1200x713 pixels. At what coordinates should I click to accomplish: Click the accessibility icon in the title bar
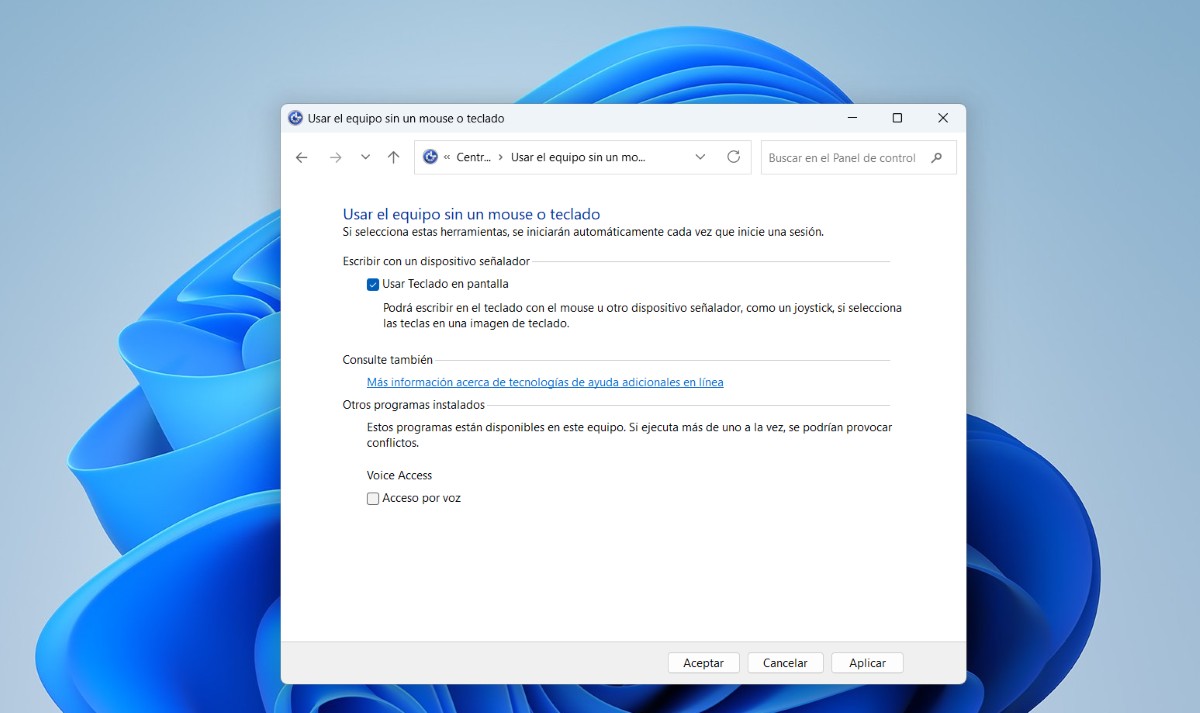pos(295,117)
